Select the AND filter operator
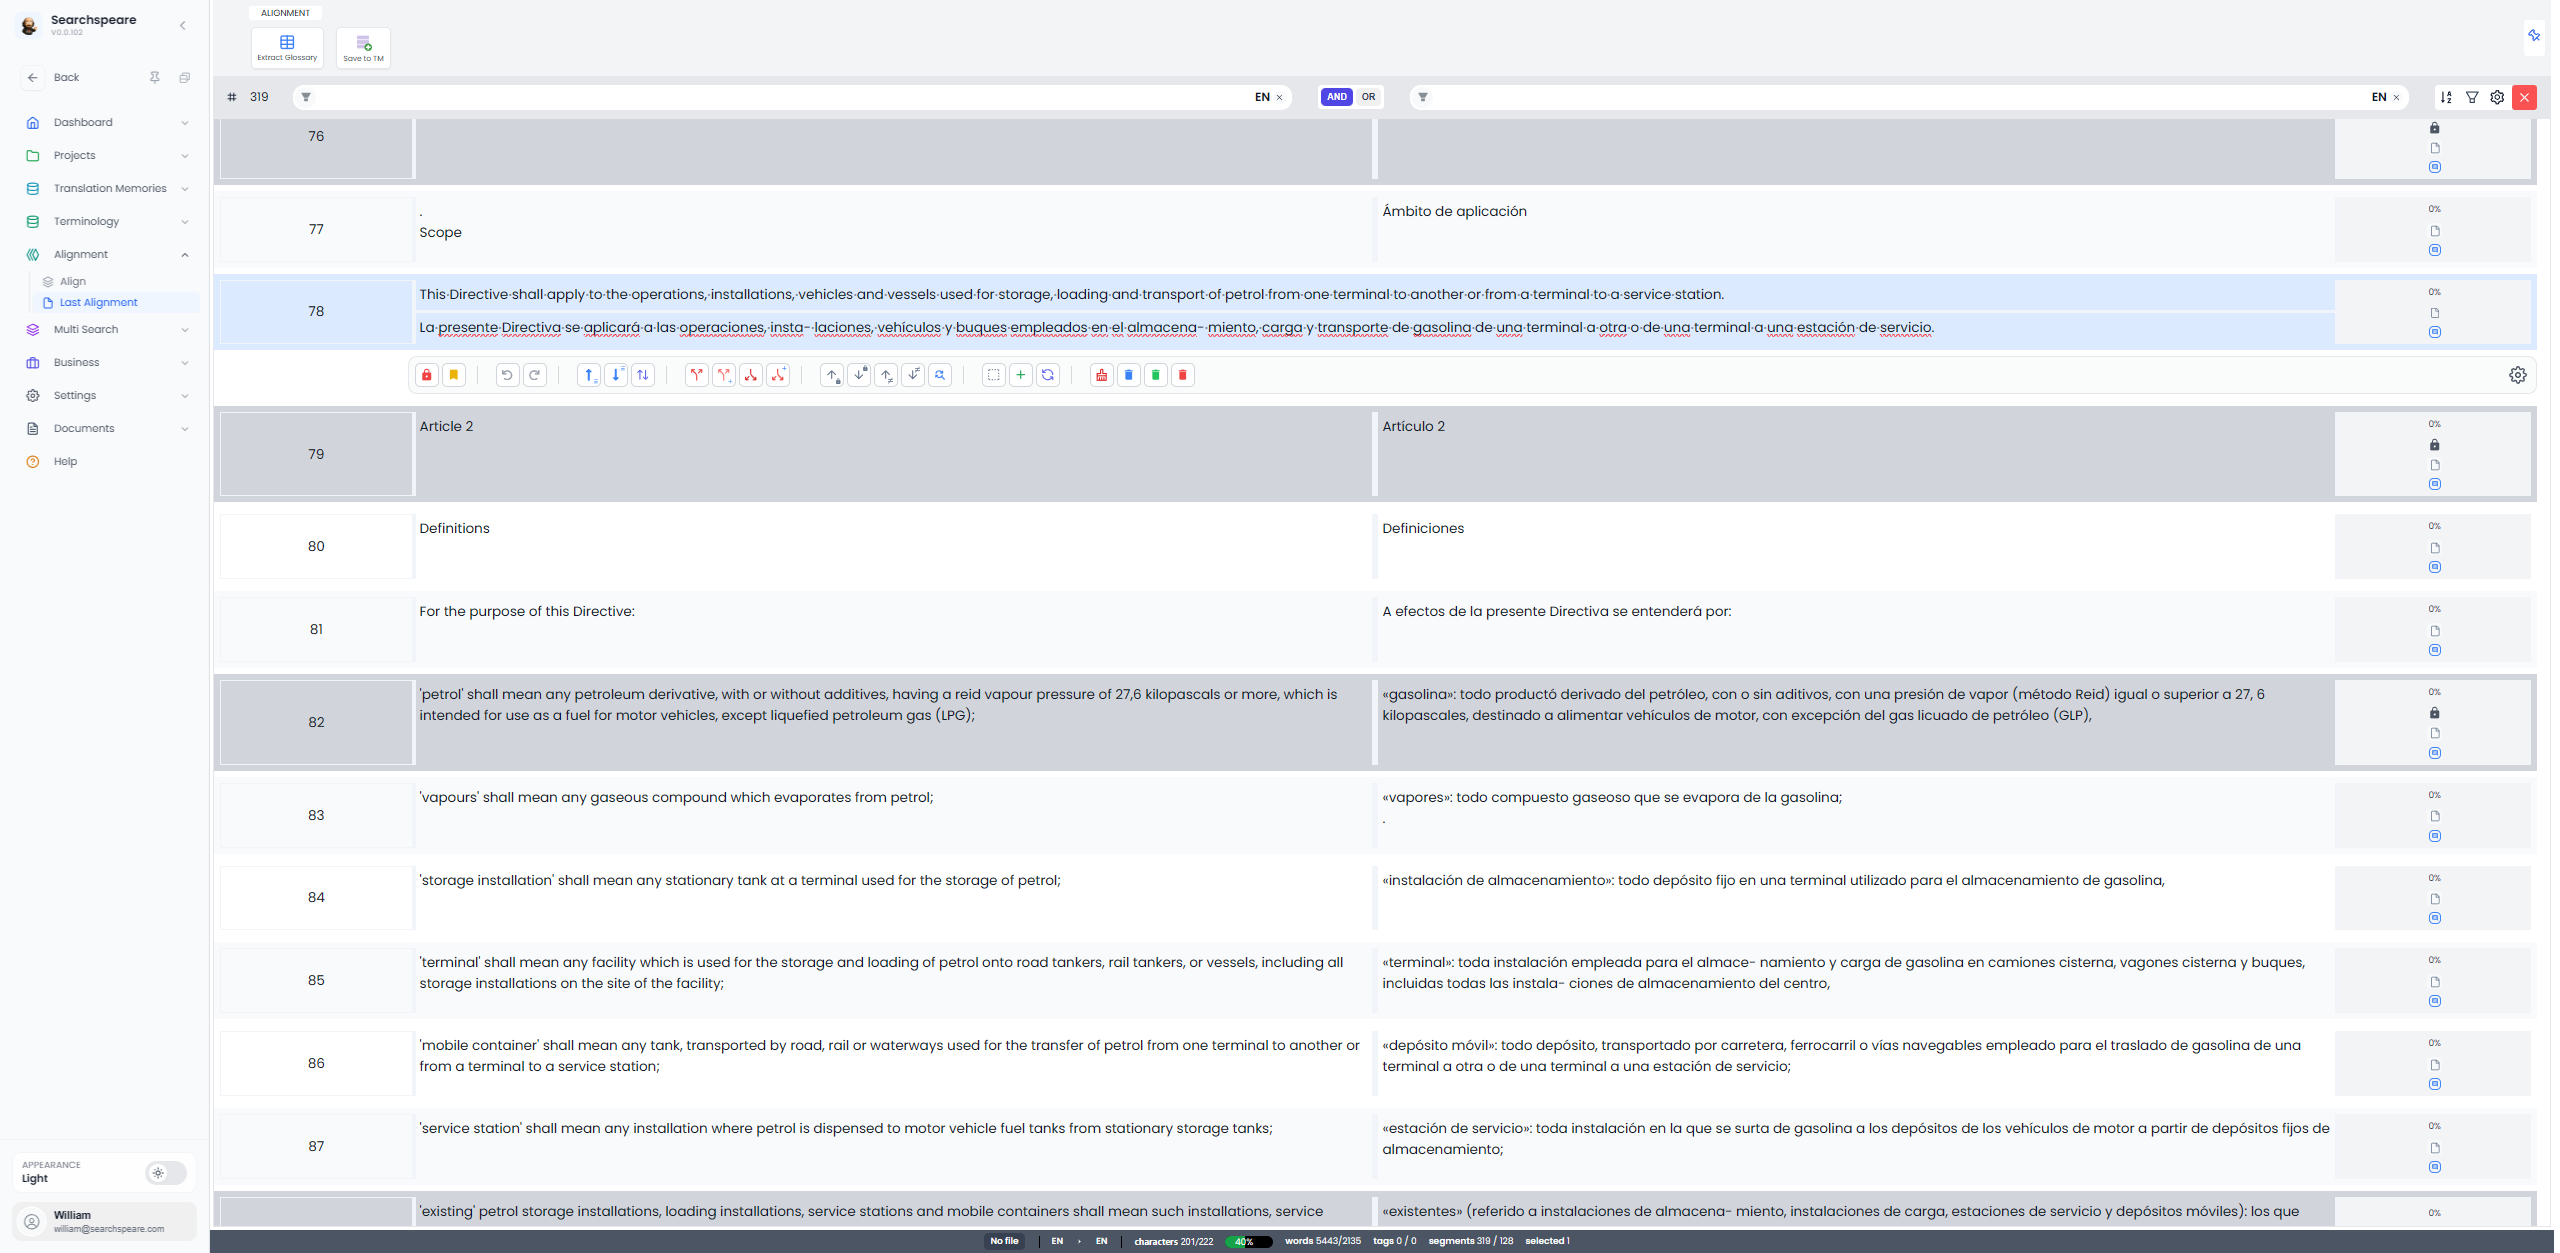 [1336, 97]
